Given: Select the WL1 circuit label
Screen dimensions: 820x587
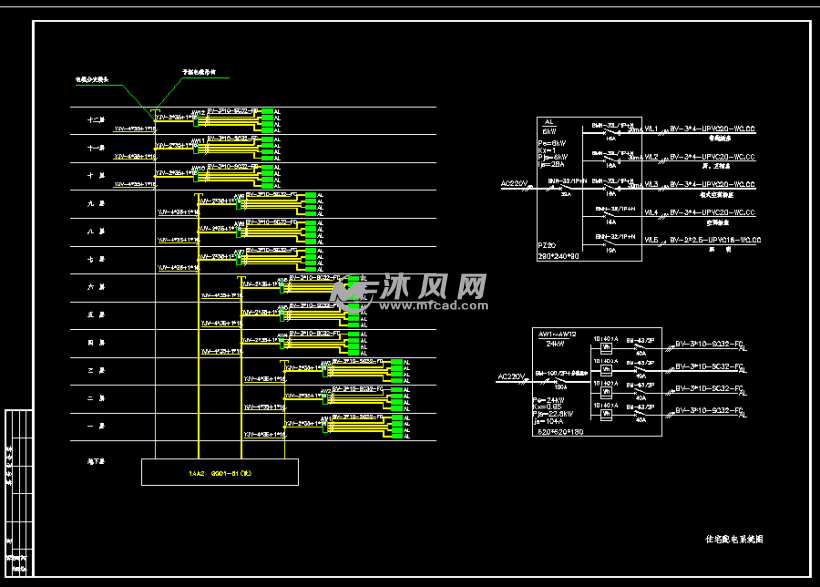Looking at the screenshot, I should (651, 128).
